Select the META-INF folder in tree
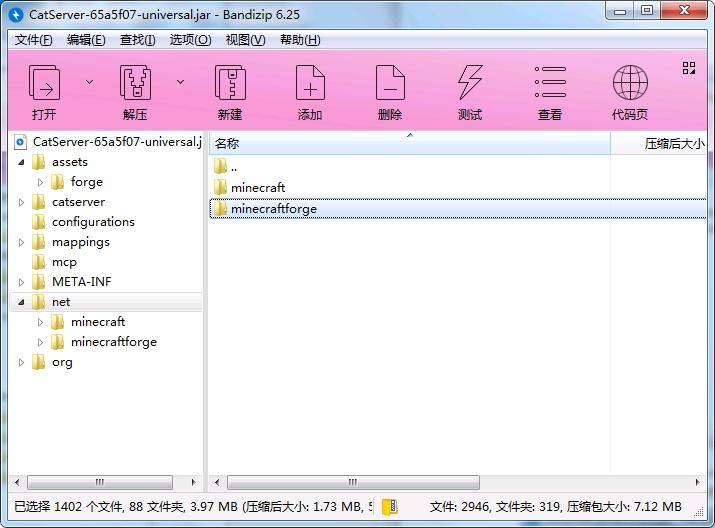The width and height of the screenshot is (715, 528). [72, 282]
